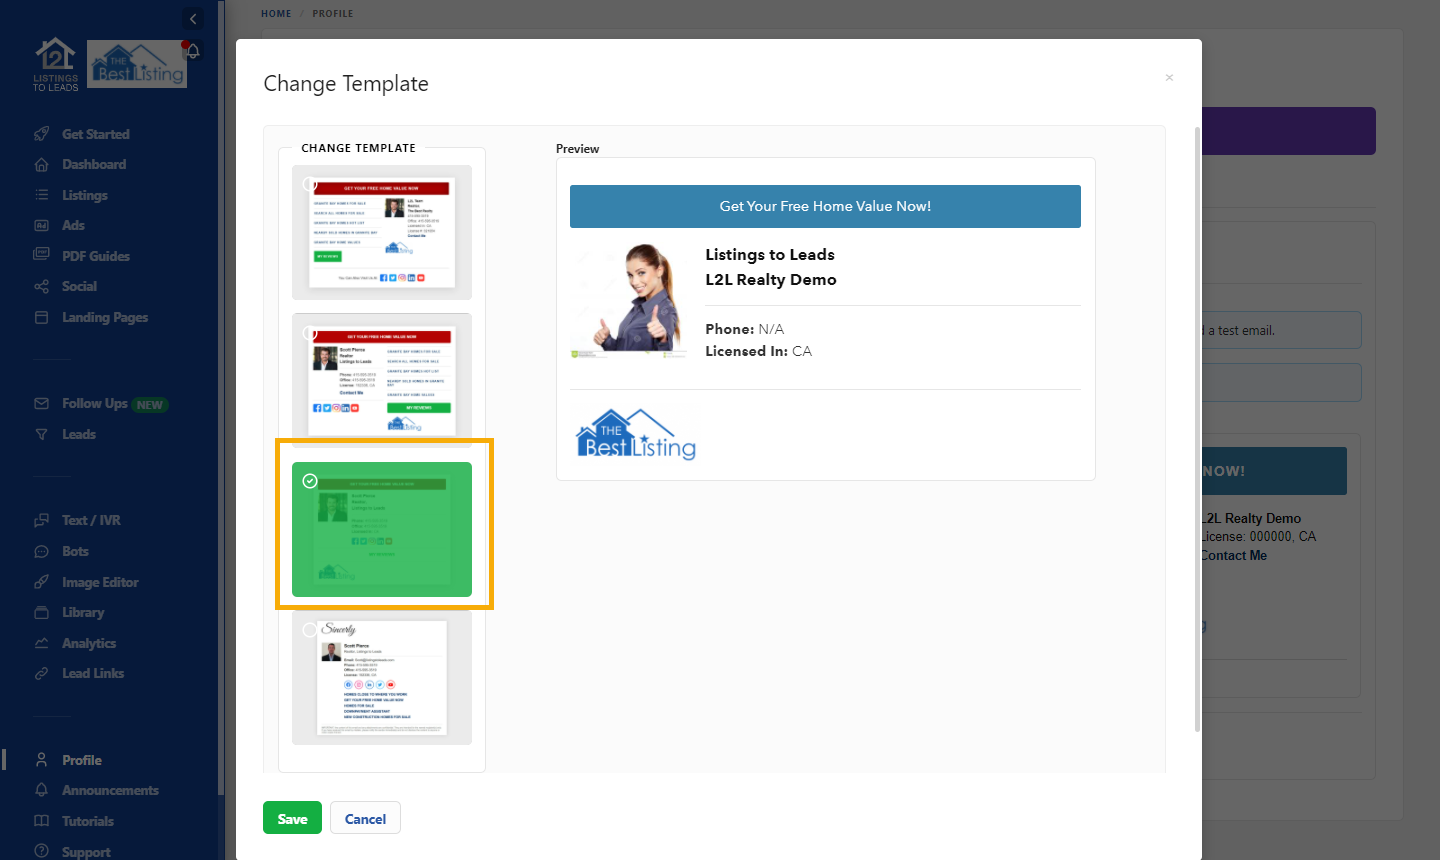View Analytics

click(88, 642)
